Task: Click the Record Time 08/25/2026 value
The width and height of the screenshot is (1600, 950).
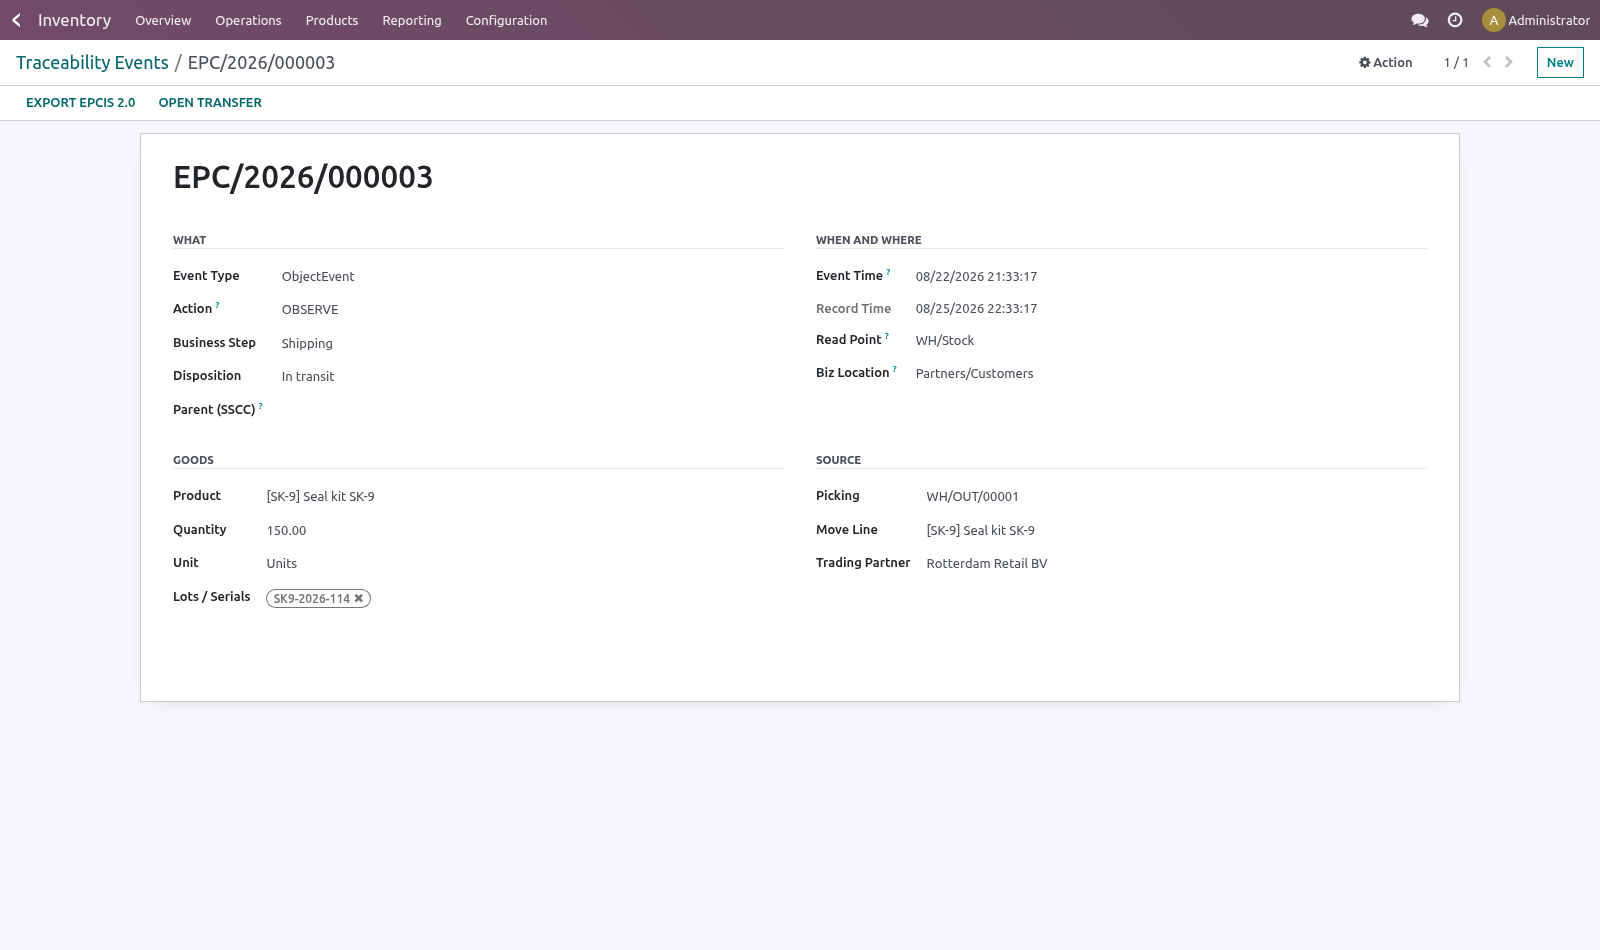Action: click(977, 308)
